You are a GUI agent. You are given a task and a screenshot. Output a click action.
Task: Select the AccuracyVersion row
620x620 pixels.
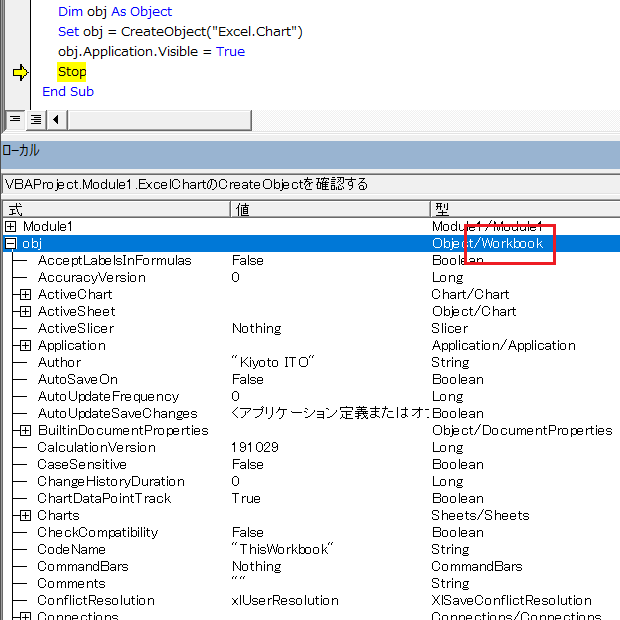point(312,278)
